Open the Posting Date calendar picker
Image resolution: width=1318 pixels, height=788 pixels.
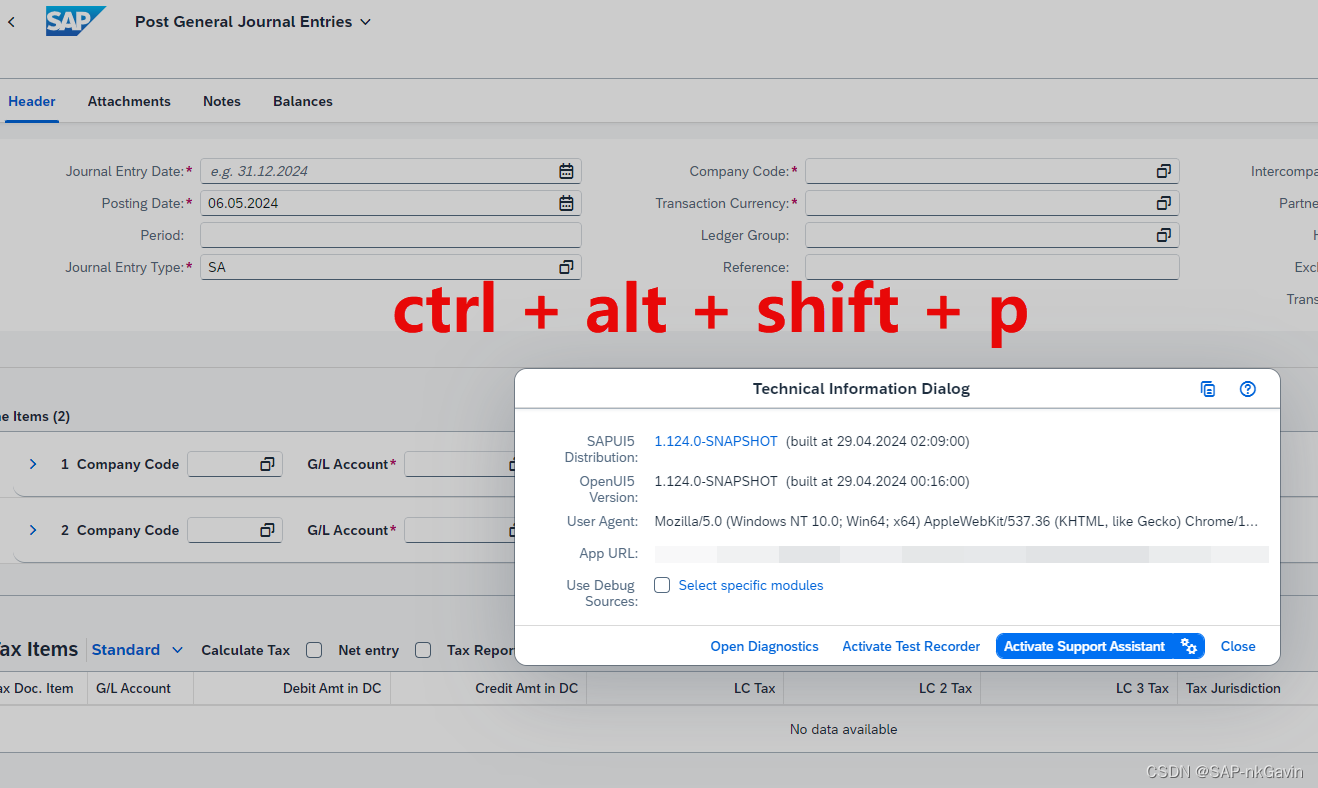pos(566,202)
